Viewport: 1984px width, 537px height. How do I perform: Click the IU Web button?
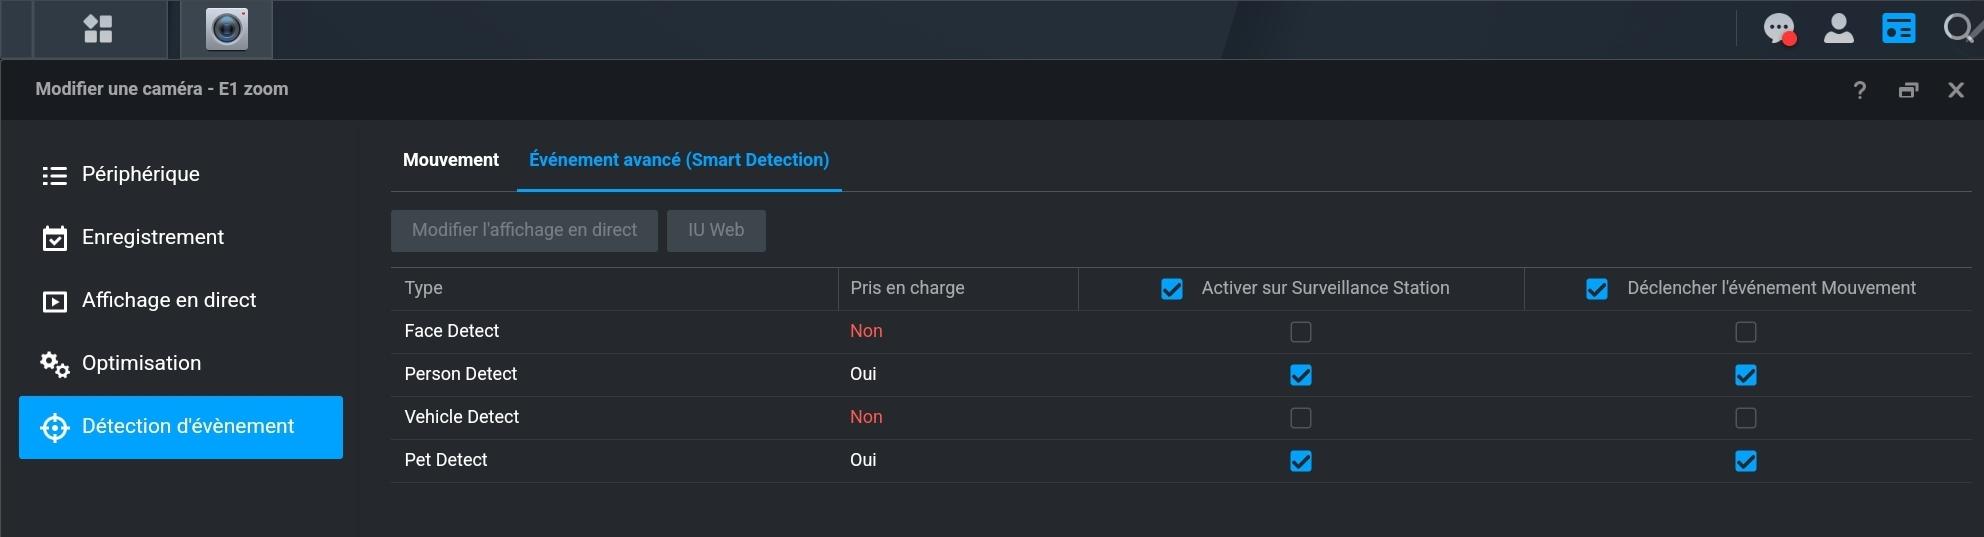pos(716,230)
